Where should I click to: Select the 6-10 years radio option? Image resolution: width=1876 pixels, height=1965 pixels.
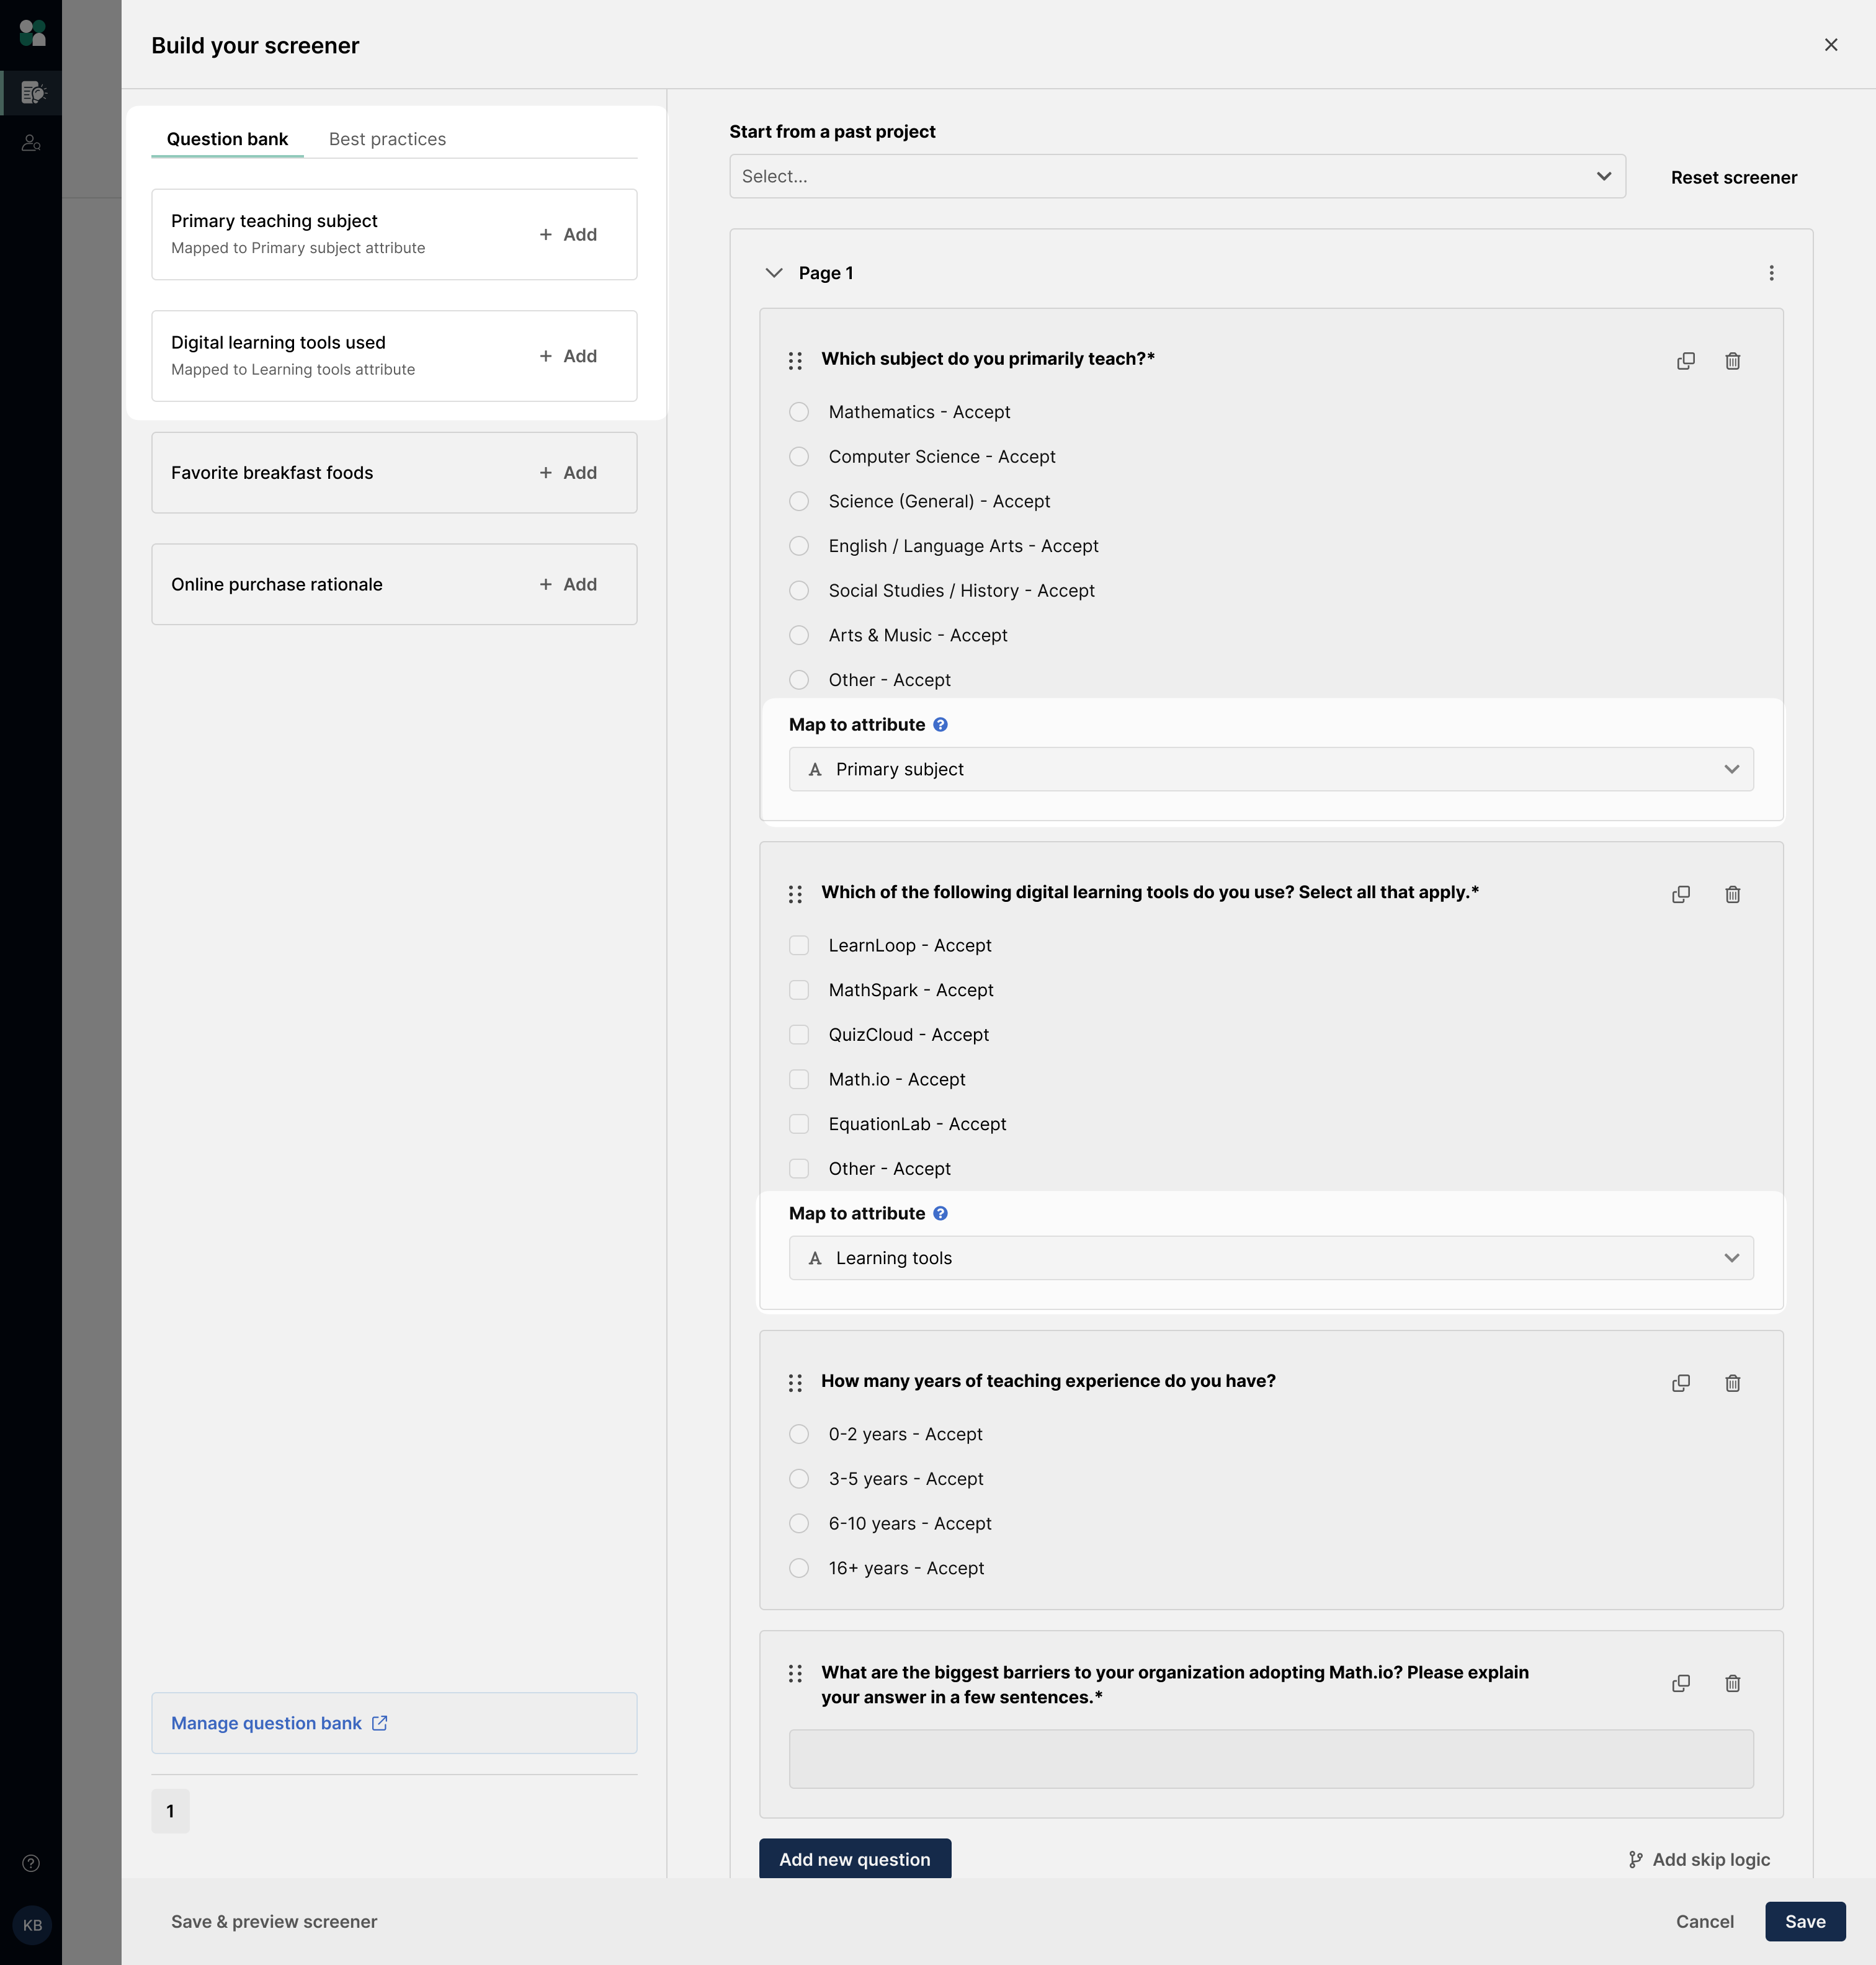[x=798, y=1523]
